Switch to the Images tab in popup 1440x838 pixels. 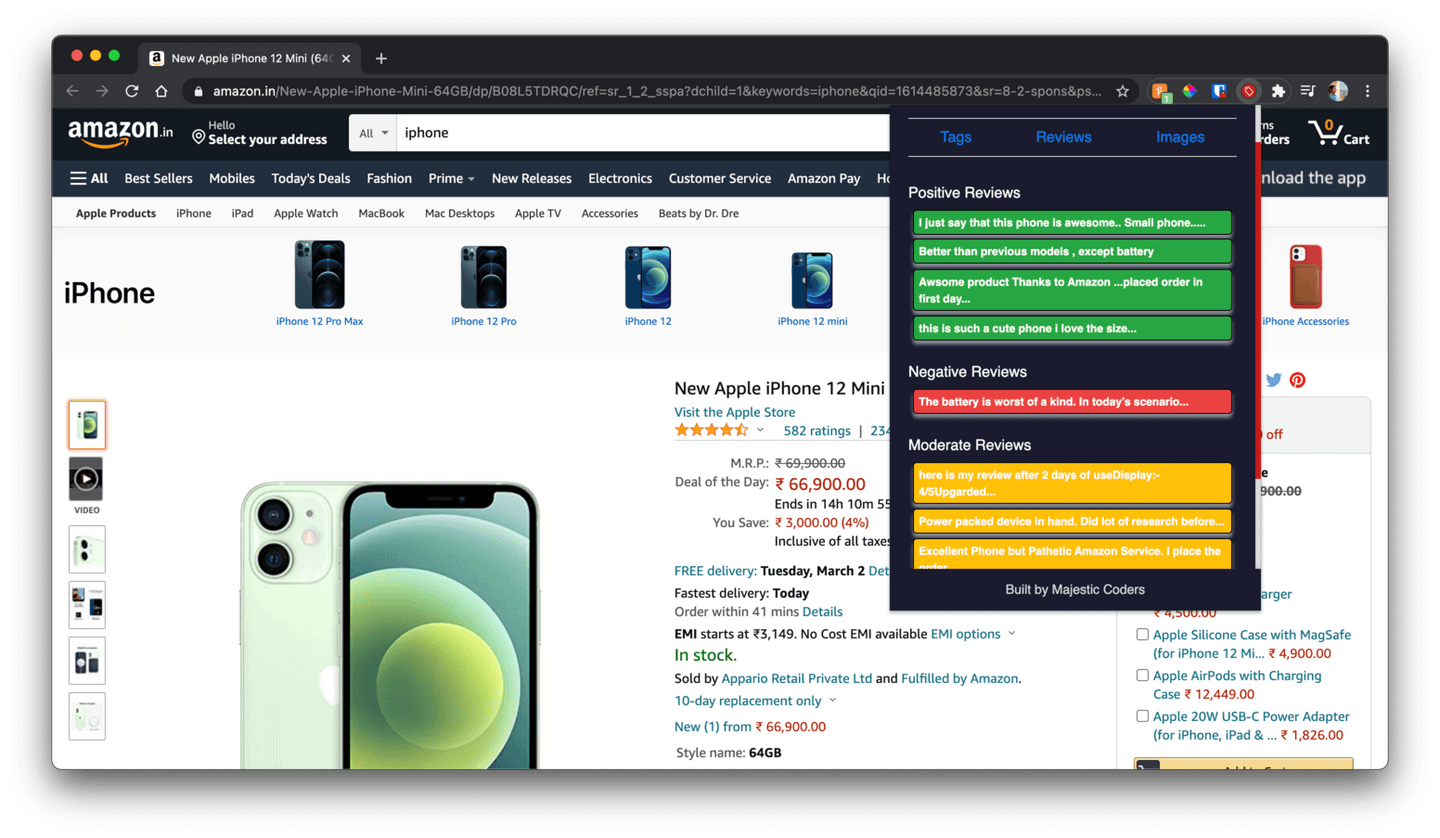point(1180,137)
